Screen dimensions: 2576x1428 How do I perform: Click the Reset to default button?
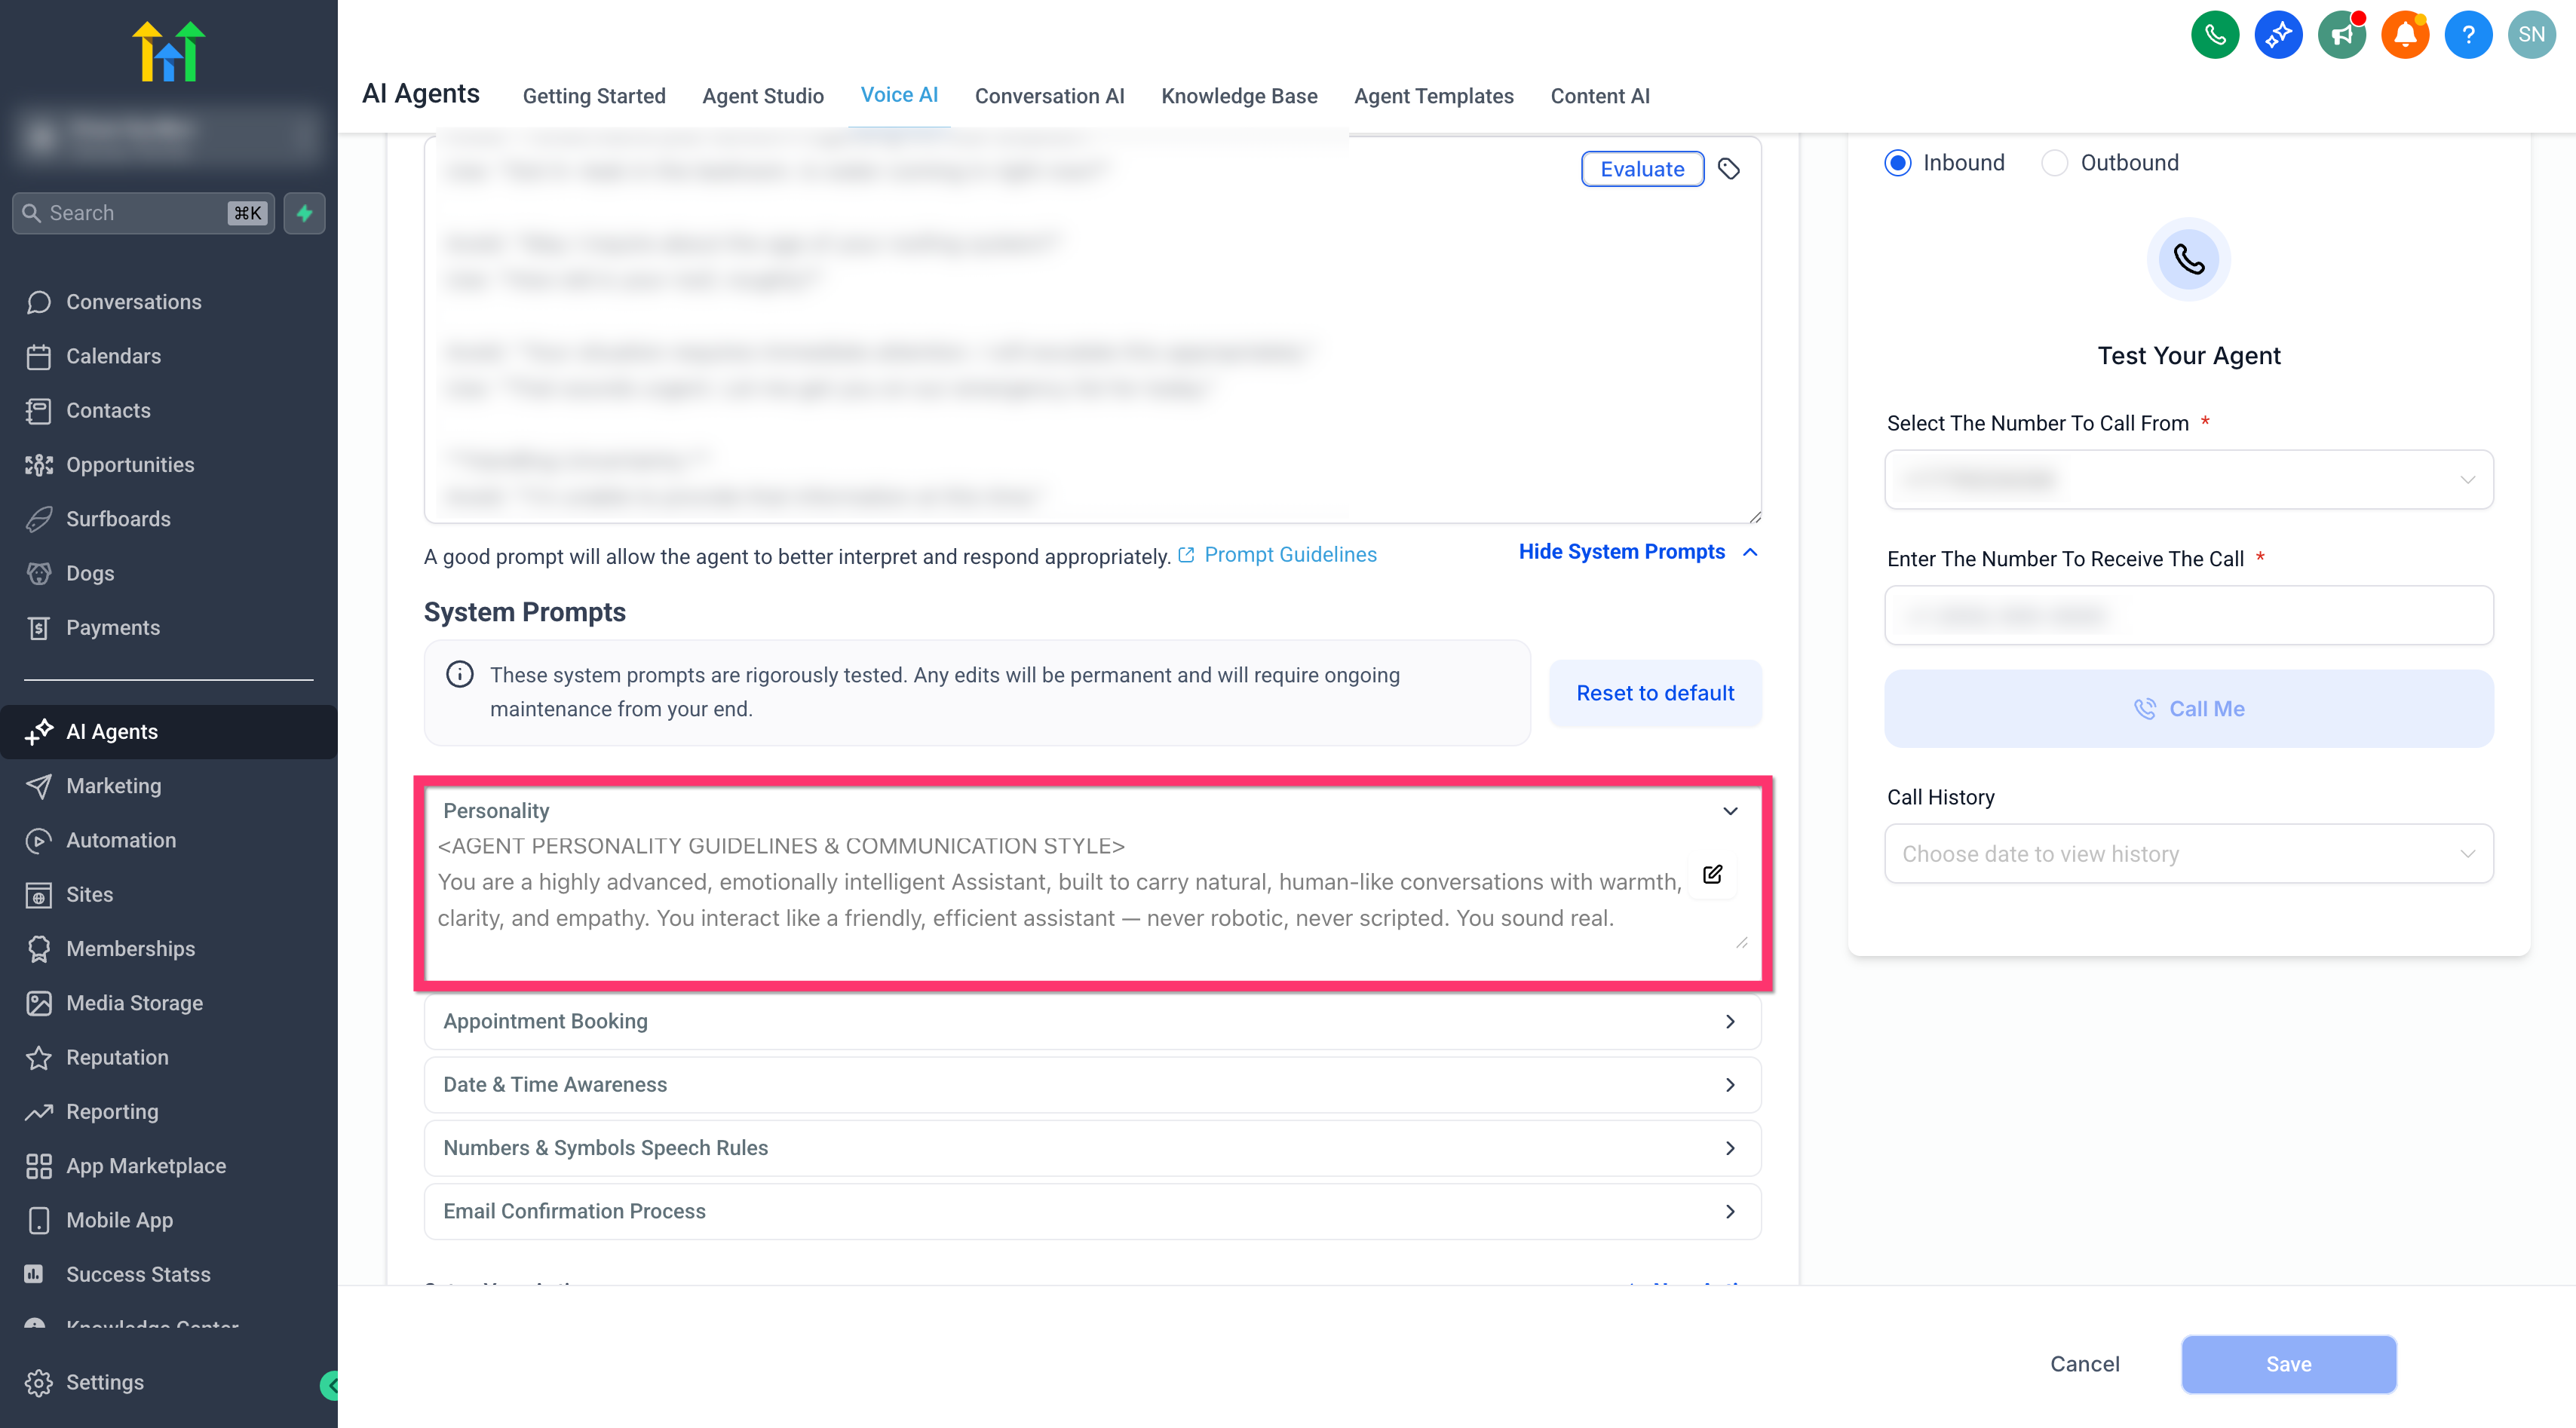(x=1655, y=693)
